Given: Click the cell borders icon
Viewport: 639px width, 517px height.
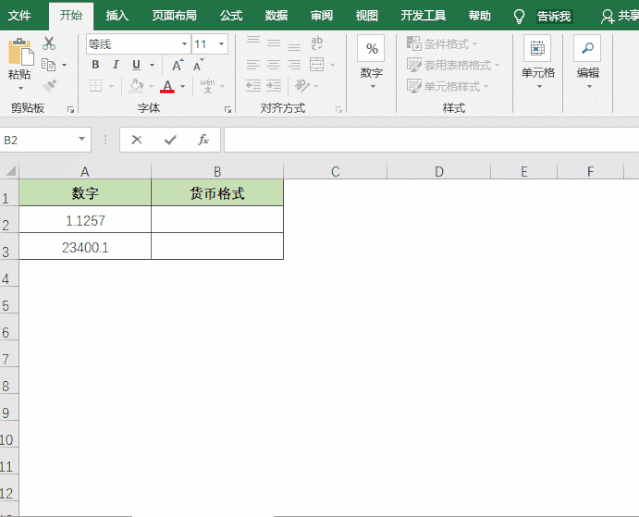Looking at the screenshot, I should (x=96, y=86).
